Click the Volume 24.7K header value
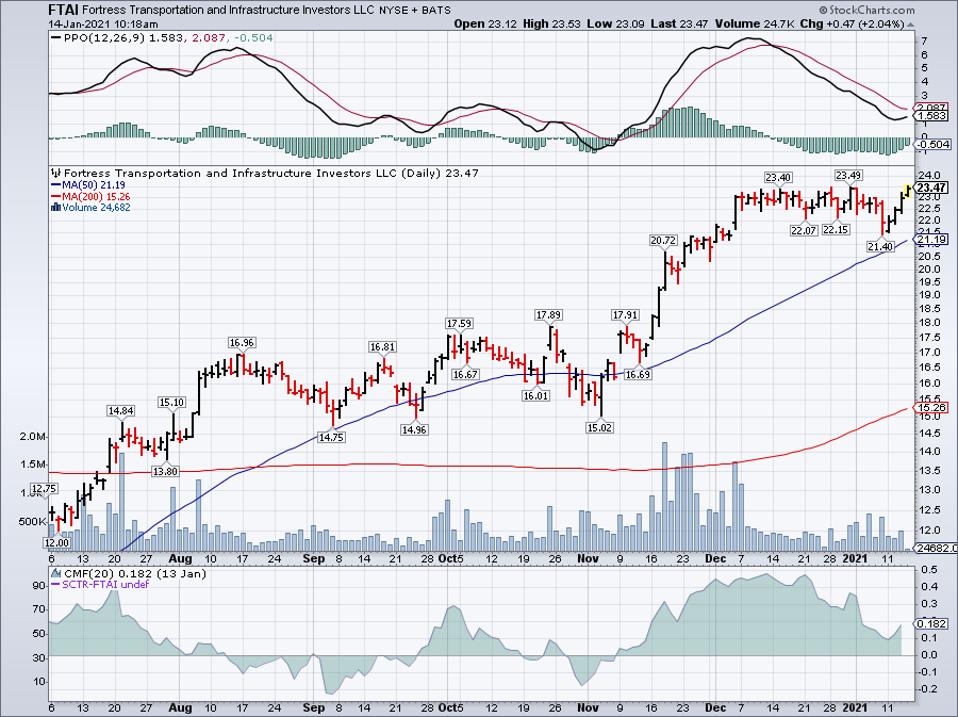The width and height of the screenshot is (958, 717). point(754,24)
